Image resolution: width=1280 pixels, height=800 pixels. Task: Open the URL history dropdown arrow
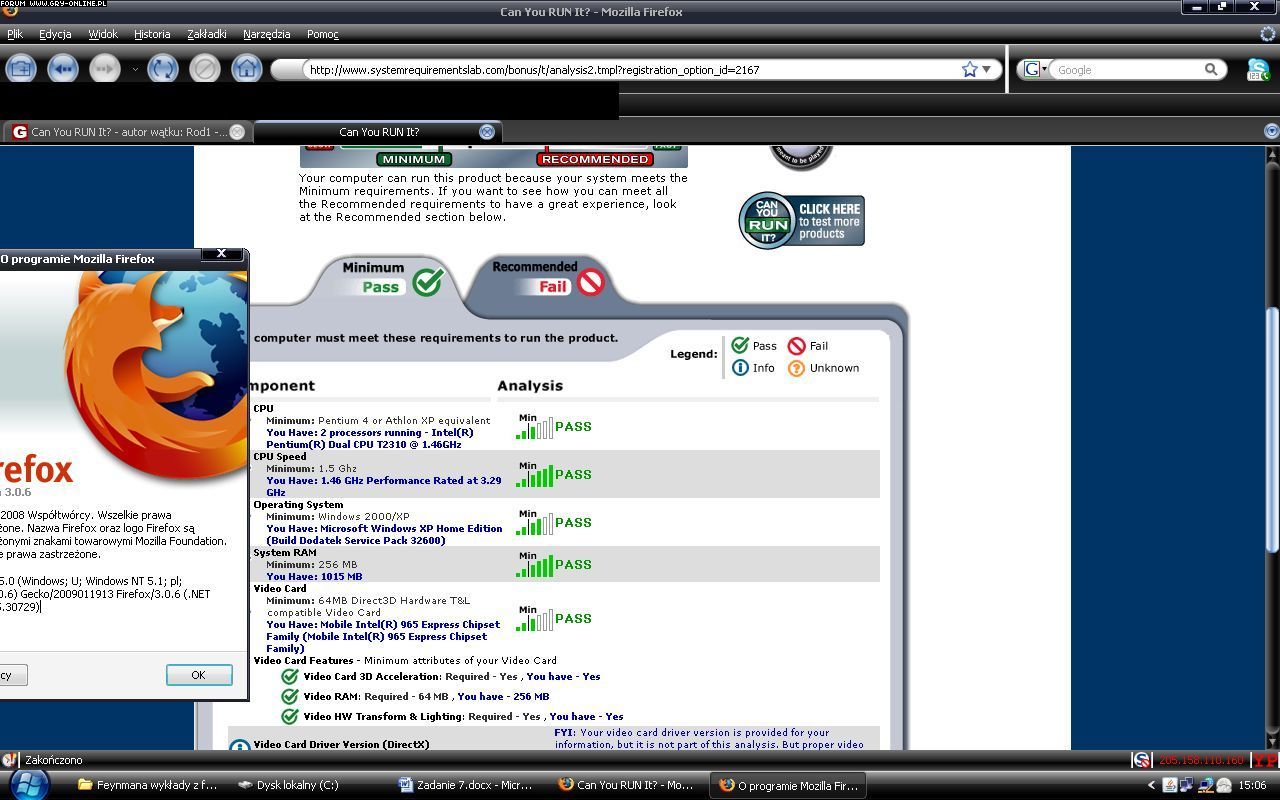pyautogui.click(x=986, y=69)
